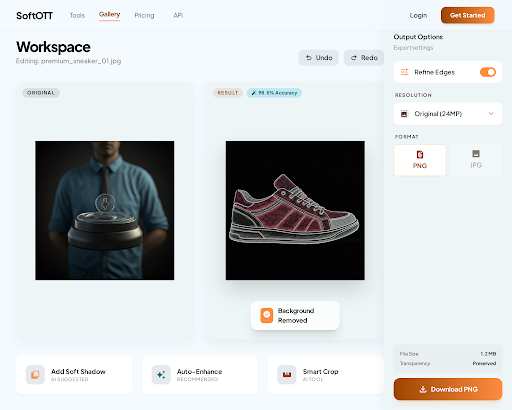The image size is (512, 410).
Task: Select the JPG format option
Action: 476,160
